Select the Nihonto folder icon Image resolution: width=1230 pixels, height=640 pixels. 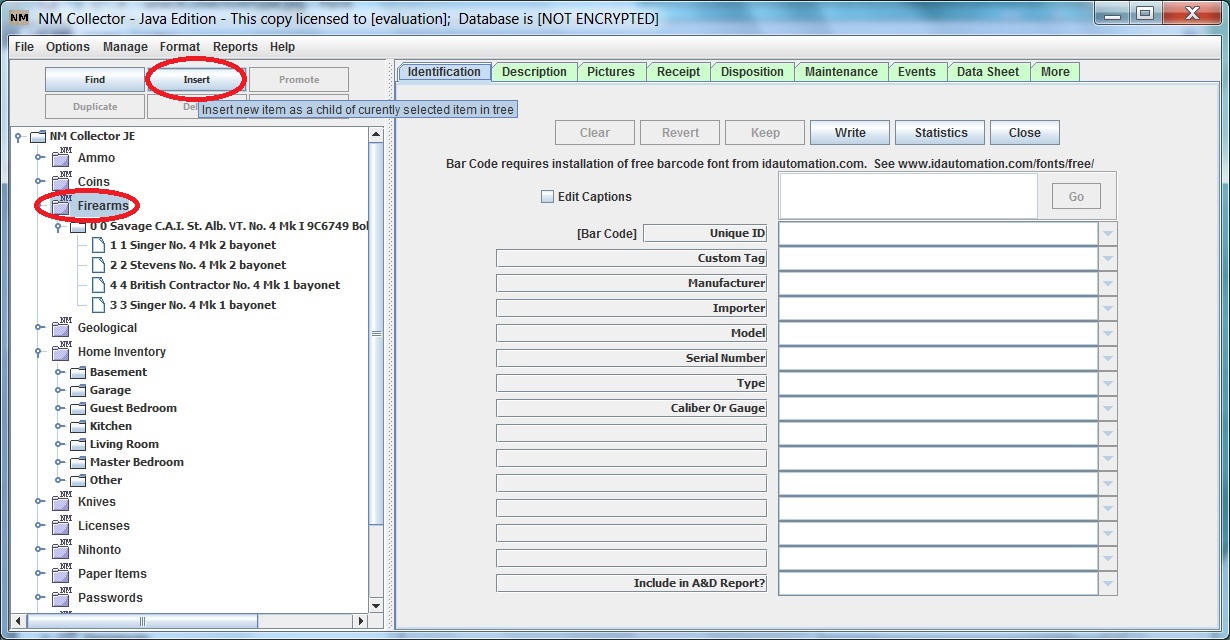[60, 550]
